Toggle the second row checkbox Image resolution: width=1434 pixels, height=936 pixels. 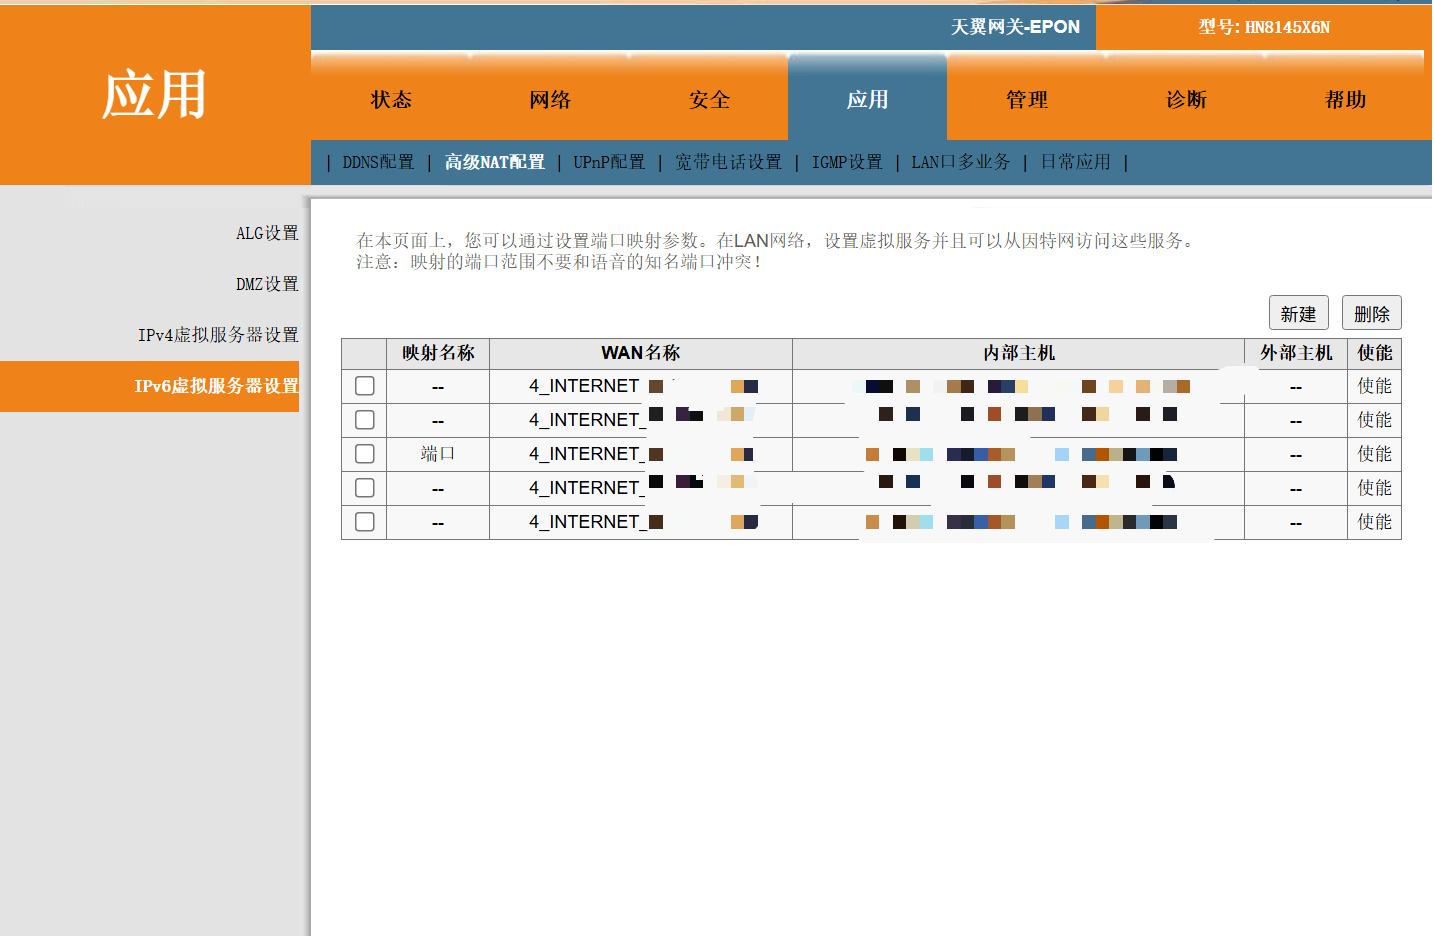click(x=365, y=420)
